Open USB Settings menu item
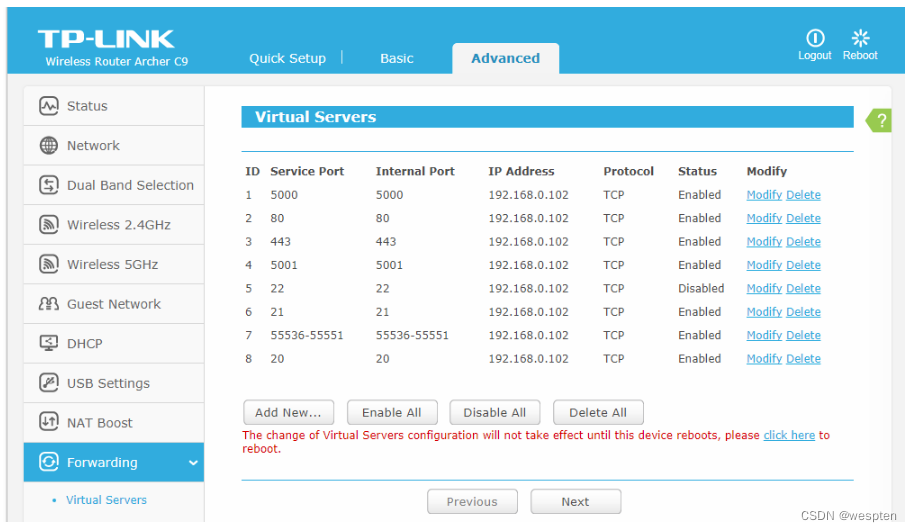The height and width of the screenshot is (532, 912). click(113, 383)
